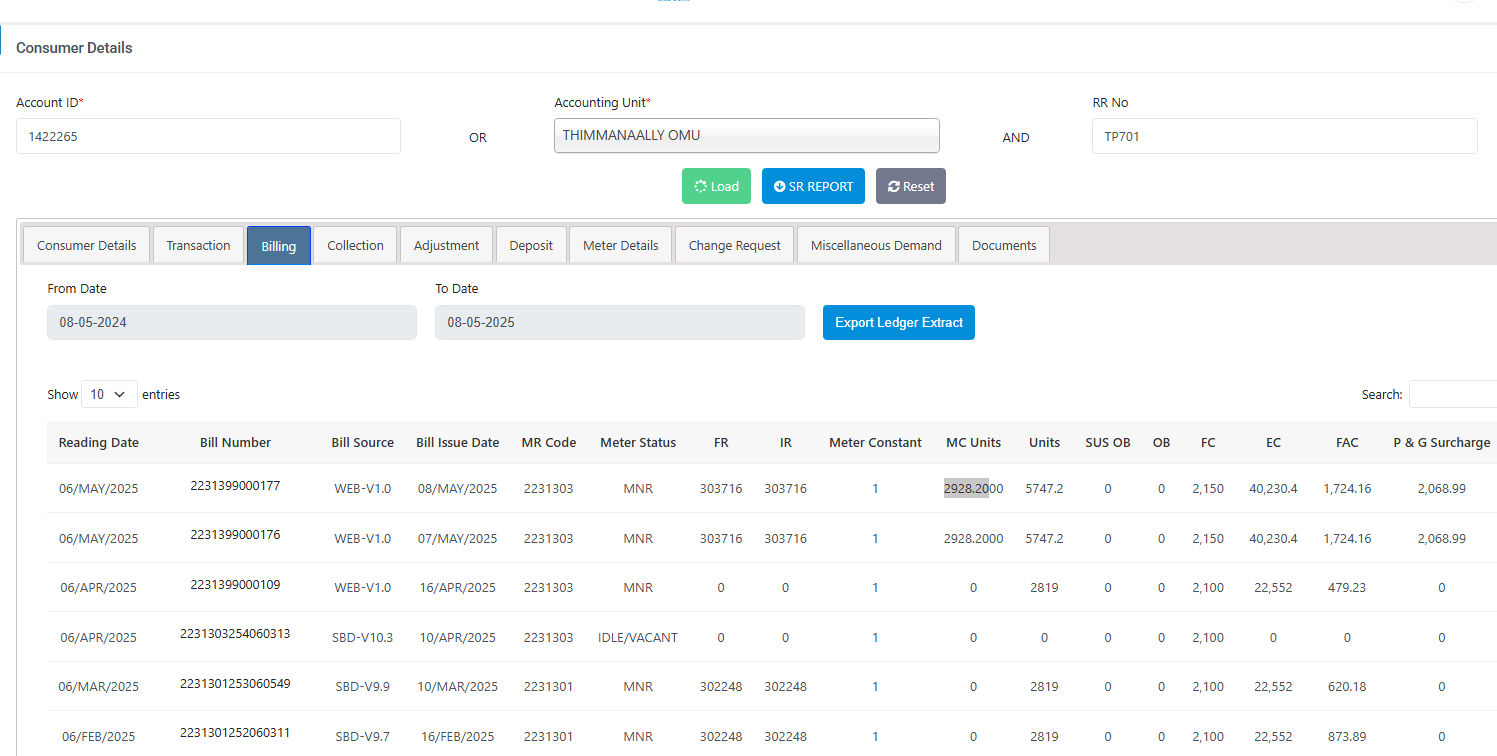Click bill source SBD-V9.7
Image resolution: width=1497 pixels, height=756 pixels.
(363, 736)
